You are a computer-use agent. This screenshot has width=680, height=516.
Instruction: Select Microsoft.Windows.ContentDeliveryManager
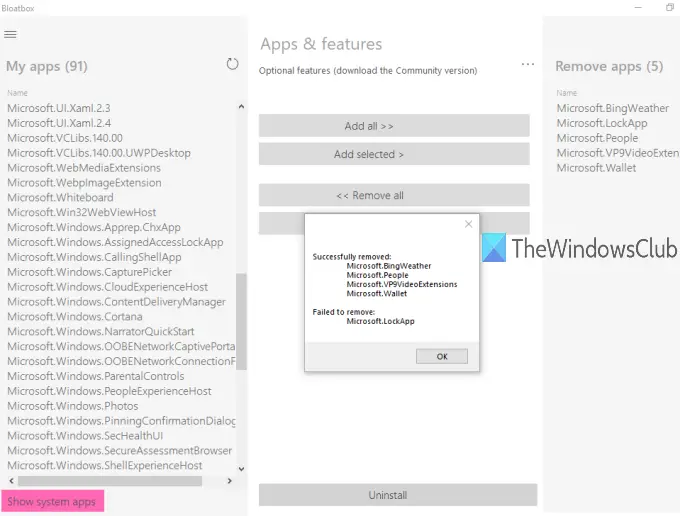117,302
